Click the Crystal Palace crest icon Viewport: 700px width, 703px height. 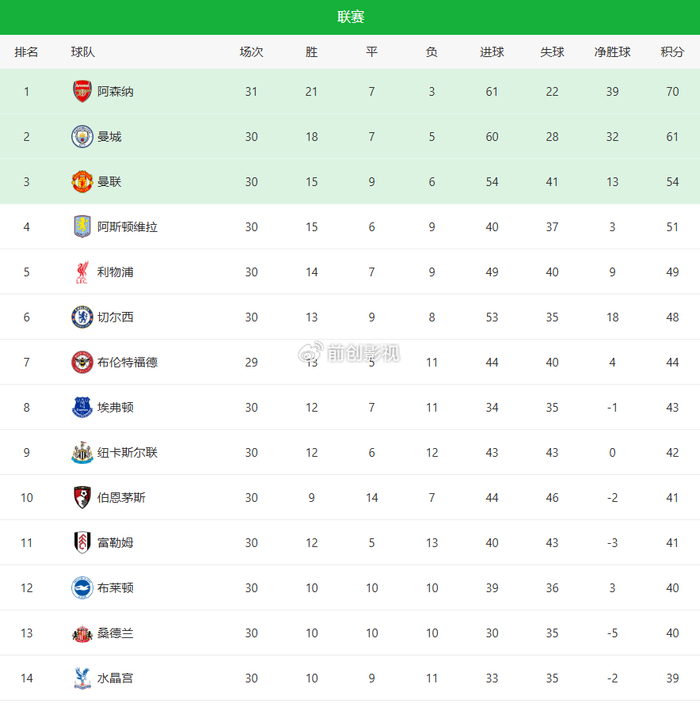pyautogui.click(x=82, y=678)
